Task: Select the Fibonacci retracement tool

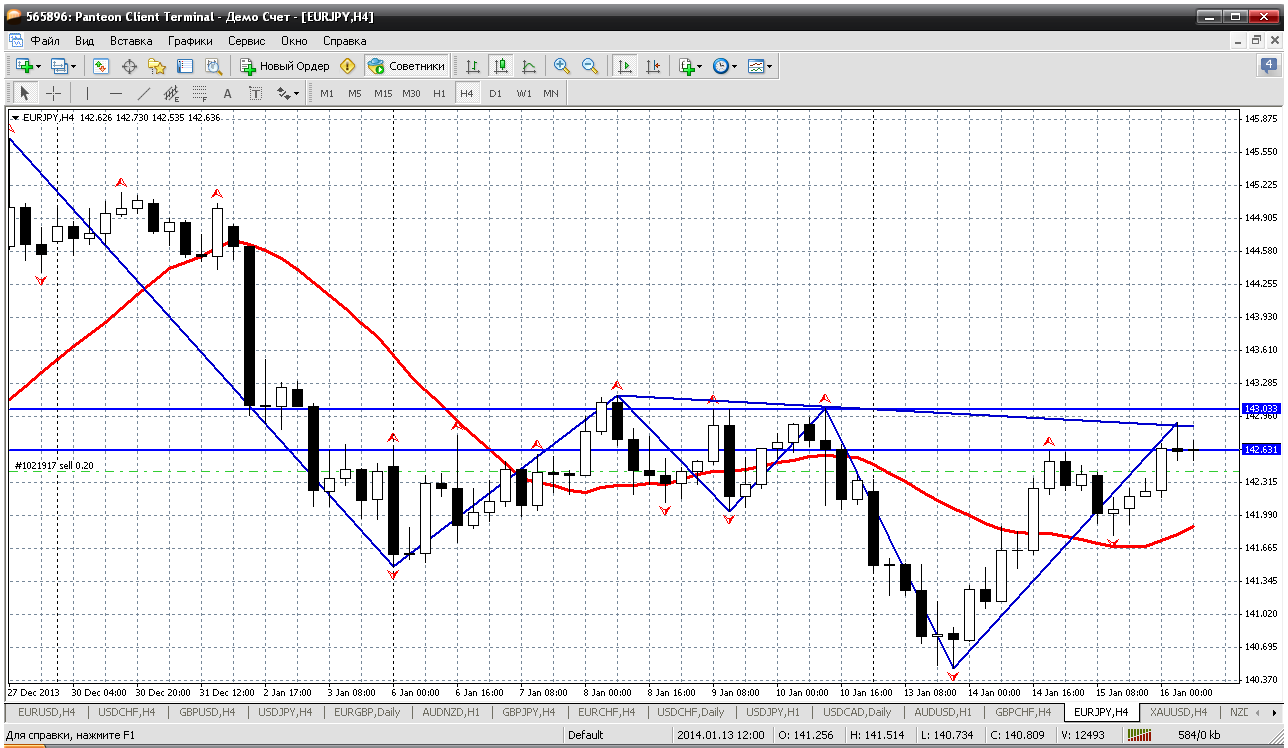Action: 199,93
